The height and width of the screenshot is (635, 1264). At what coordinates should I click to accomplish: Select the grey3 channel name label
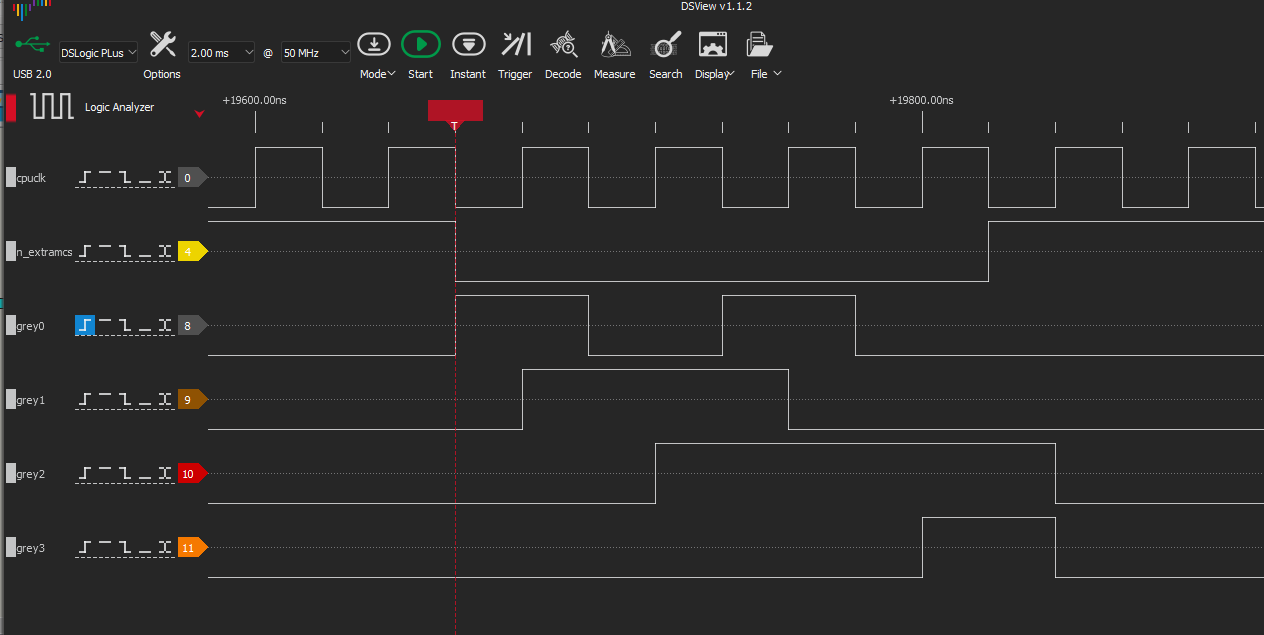tap(31, 548)
